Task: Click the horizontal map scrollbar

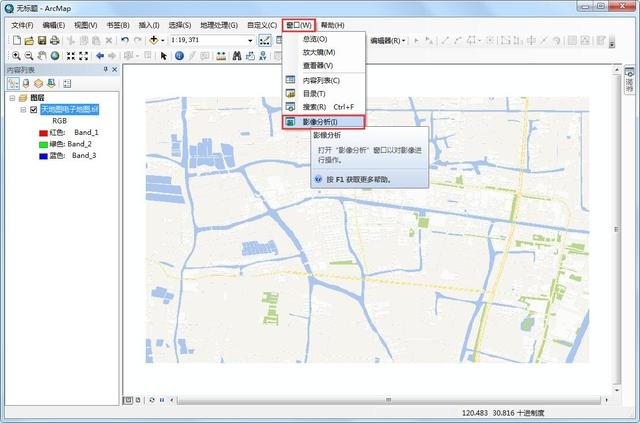Action: tap(389, 400)
